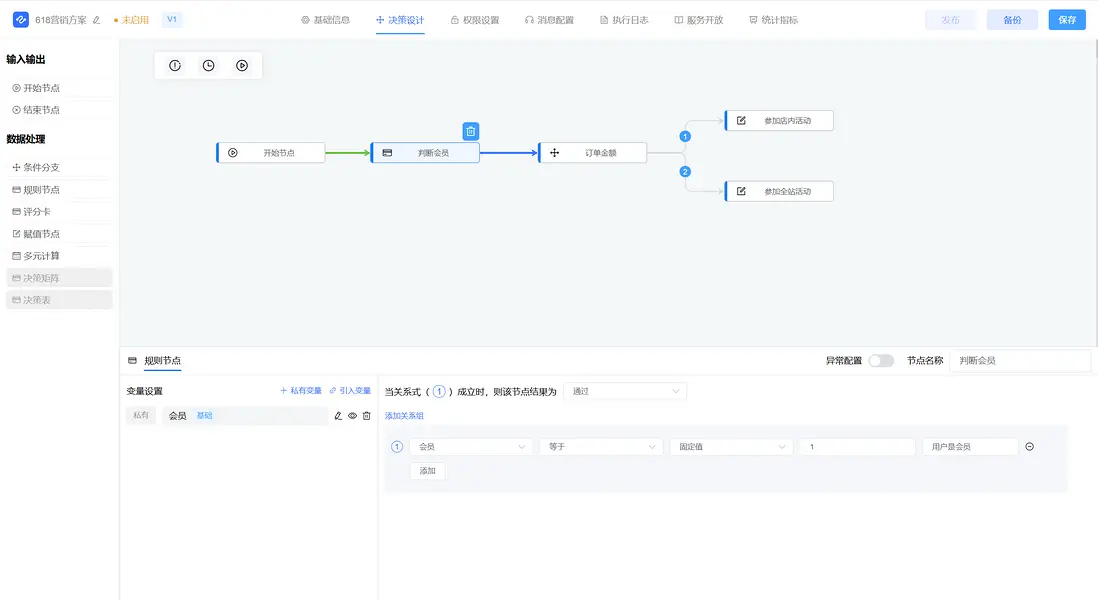Switch to the 权限设置 tab
The image size is (1098, 600).
click(475, 20)
